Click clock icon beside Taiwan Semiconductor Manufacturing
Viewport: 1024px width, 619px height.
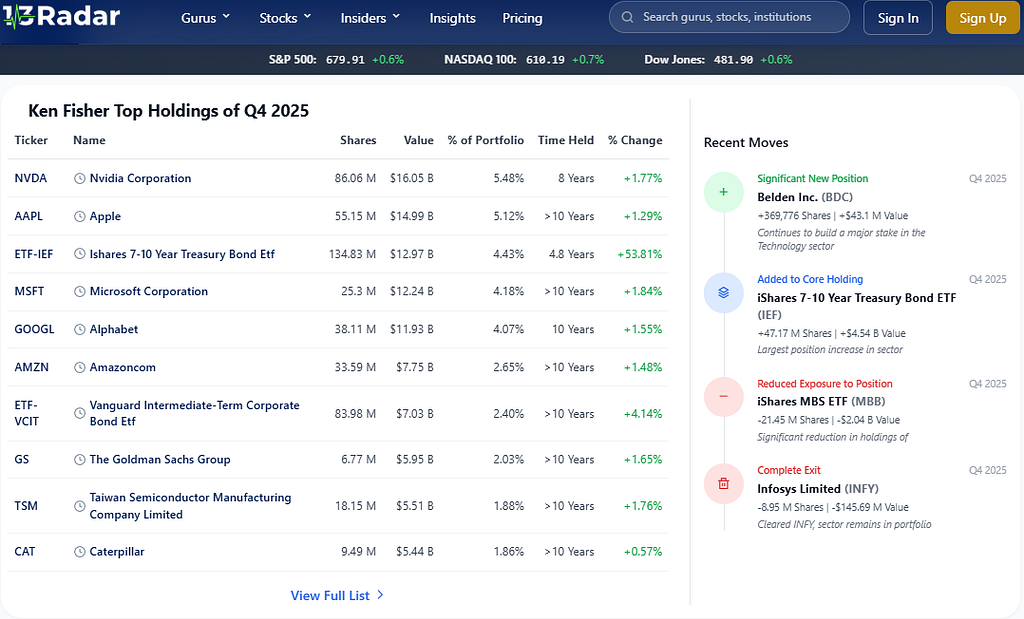click(x=80, y=506)
